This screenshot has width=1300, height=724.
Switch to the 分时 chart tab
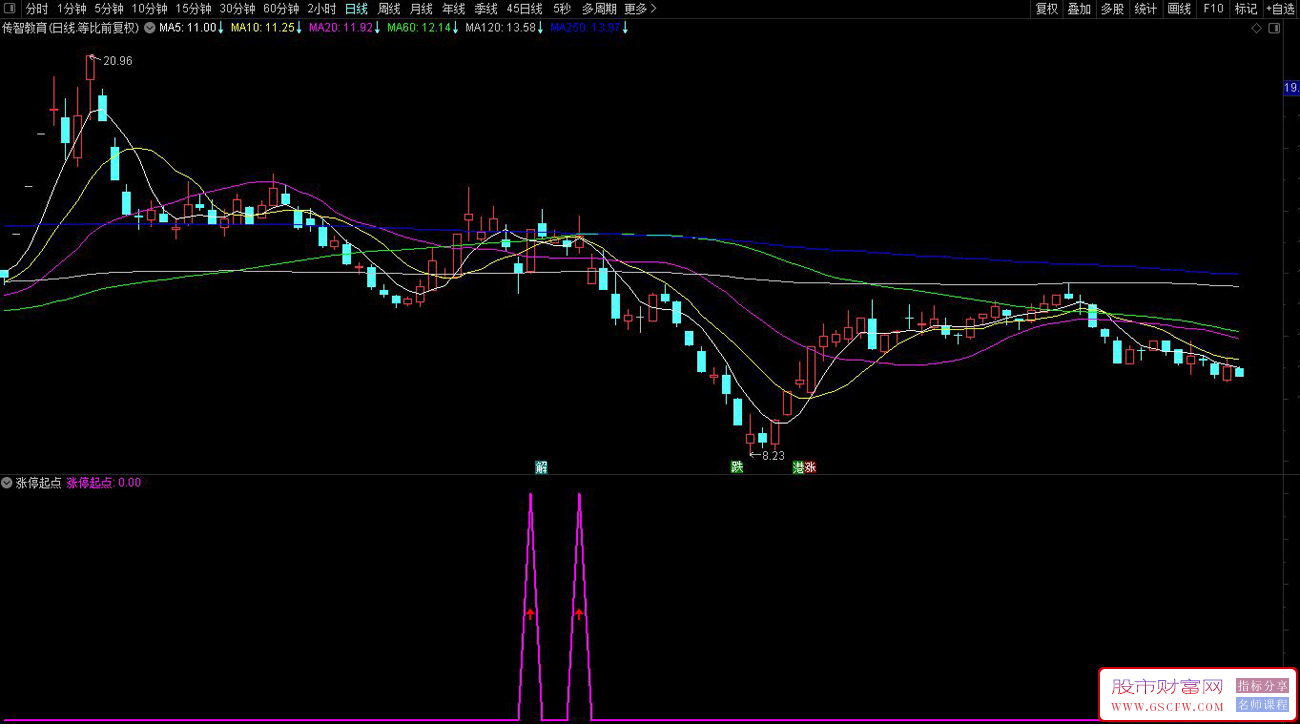37,9
